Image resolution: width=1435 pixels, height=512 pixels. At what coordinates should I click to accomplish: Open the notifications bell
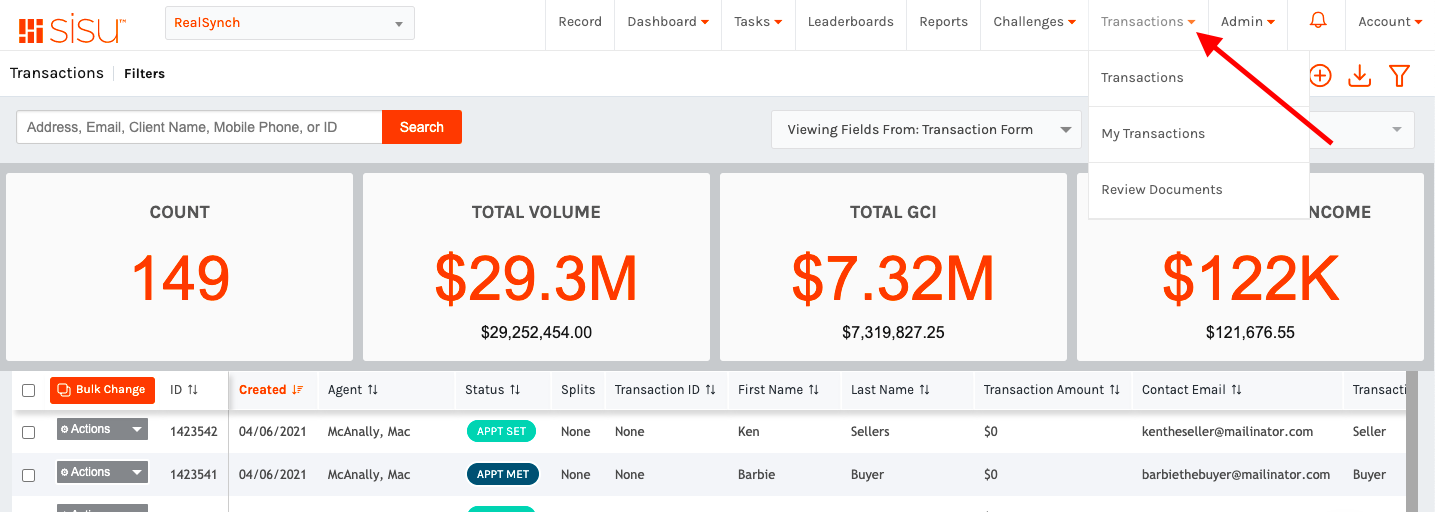tap(1318, 21)
